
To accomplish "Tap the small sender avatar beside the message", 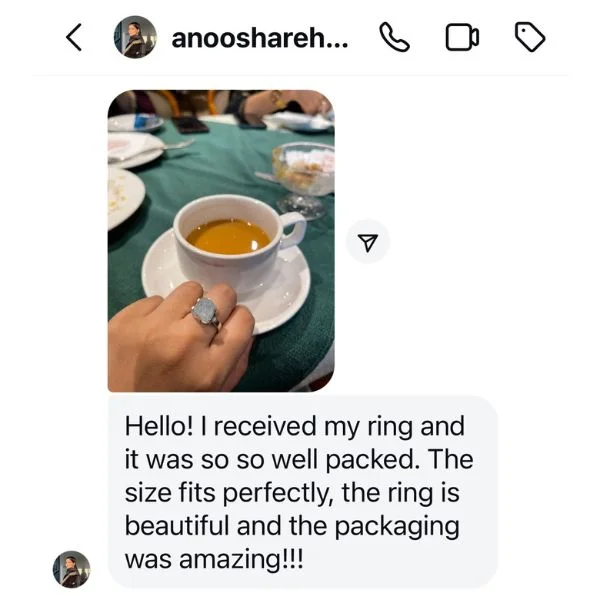I will [72, 569].
